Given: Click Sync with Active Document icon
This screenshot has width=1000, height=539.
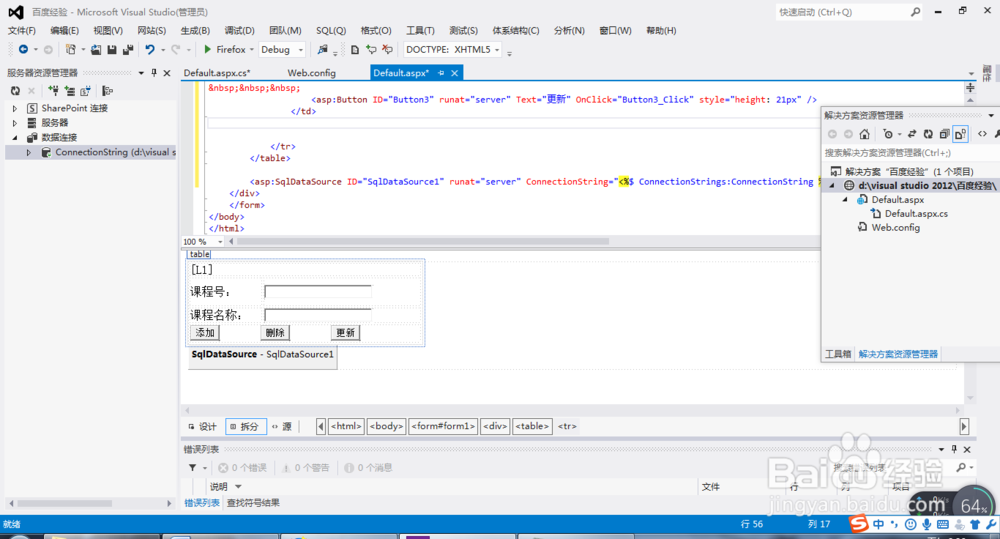Looking at the screenshot, I should point(912,134).
